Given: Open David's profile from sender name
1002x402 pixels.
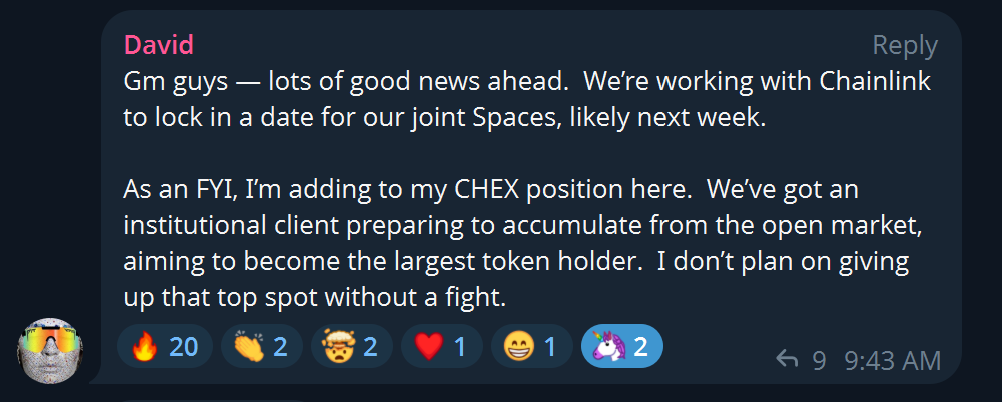Looking at the screenshot, I should tap(158, 45).
